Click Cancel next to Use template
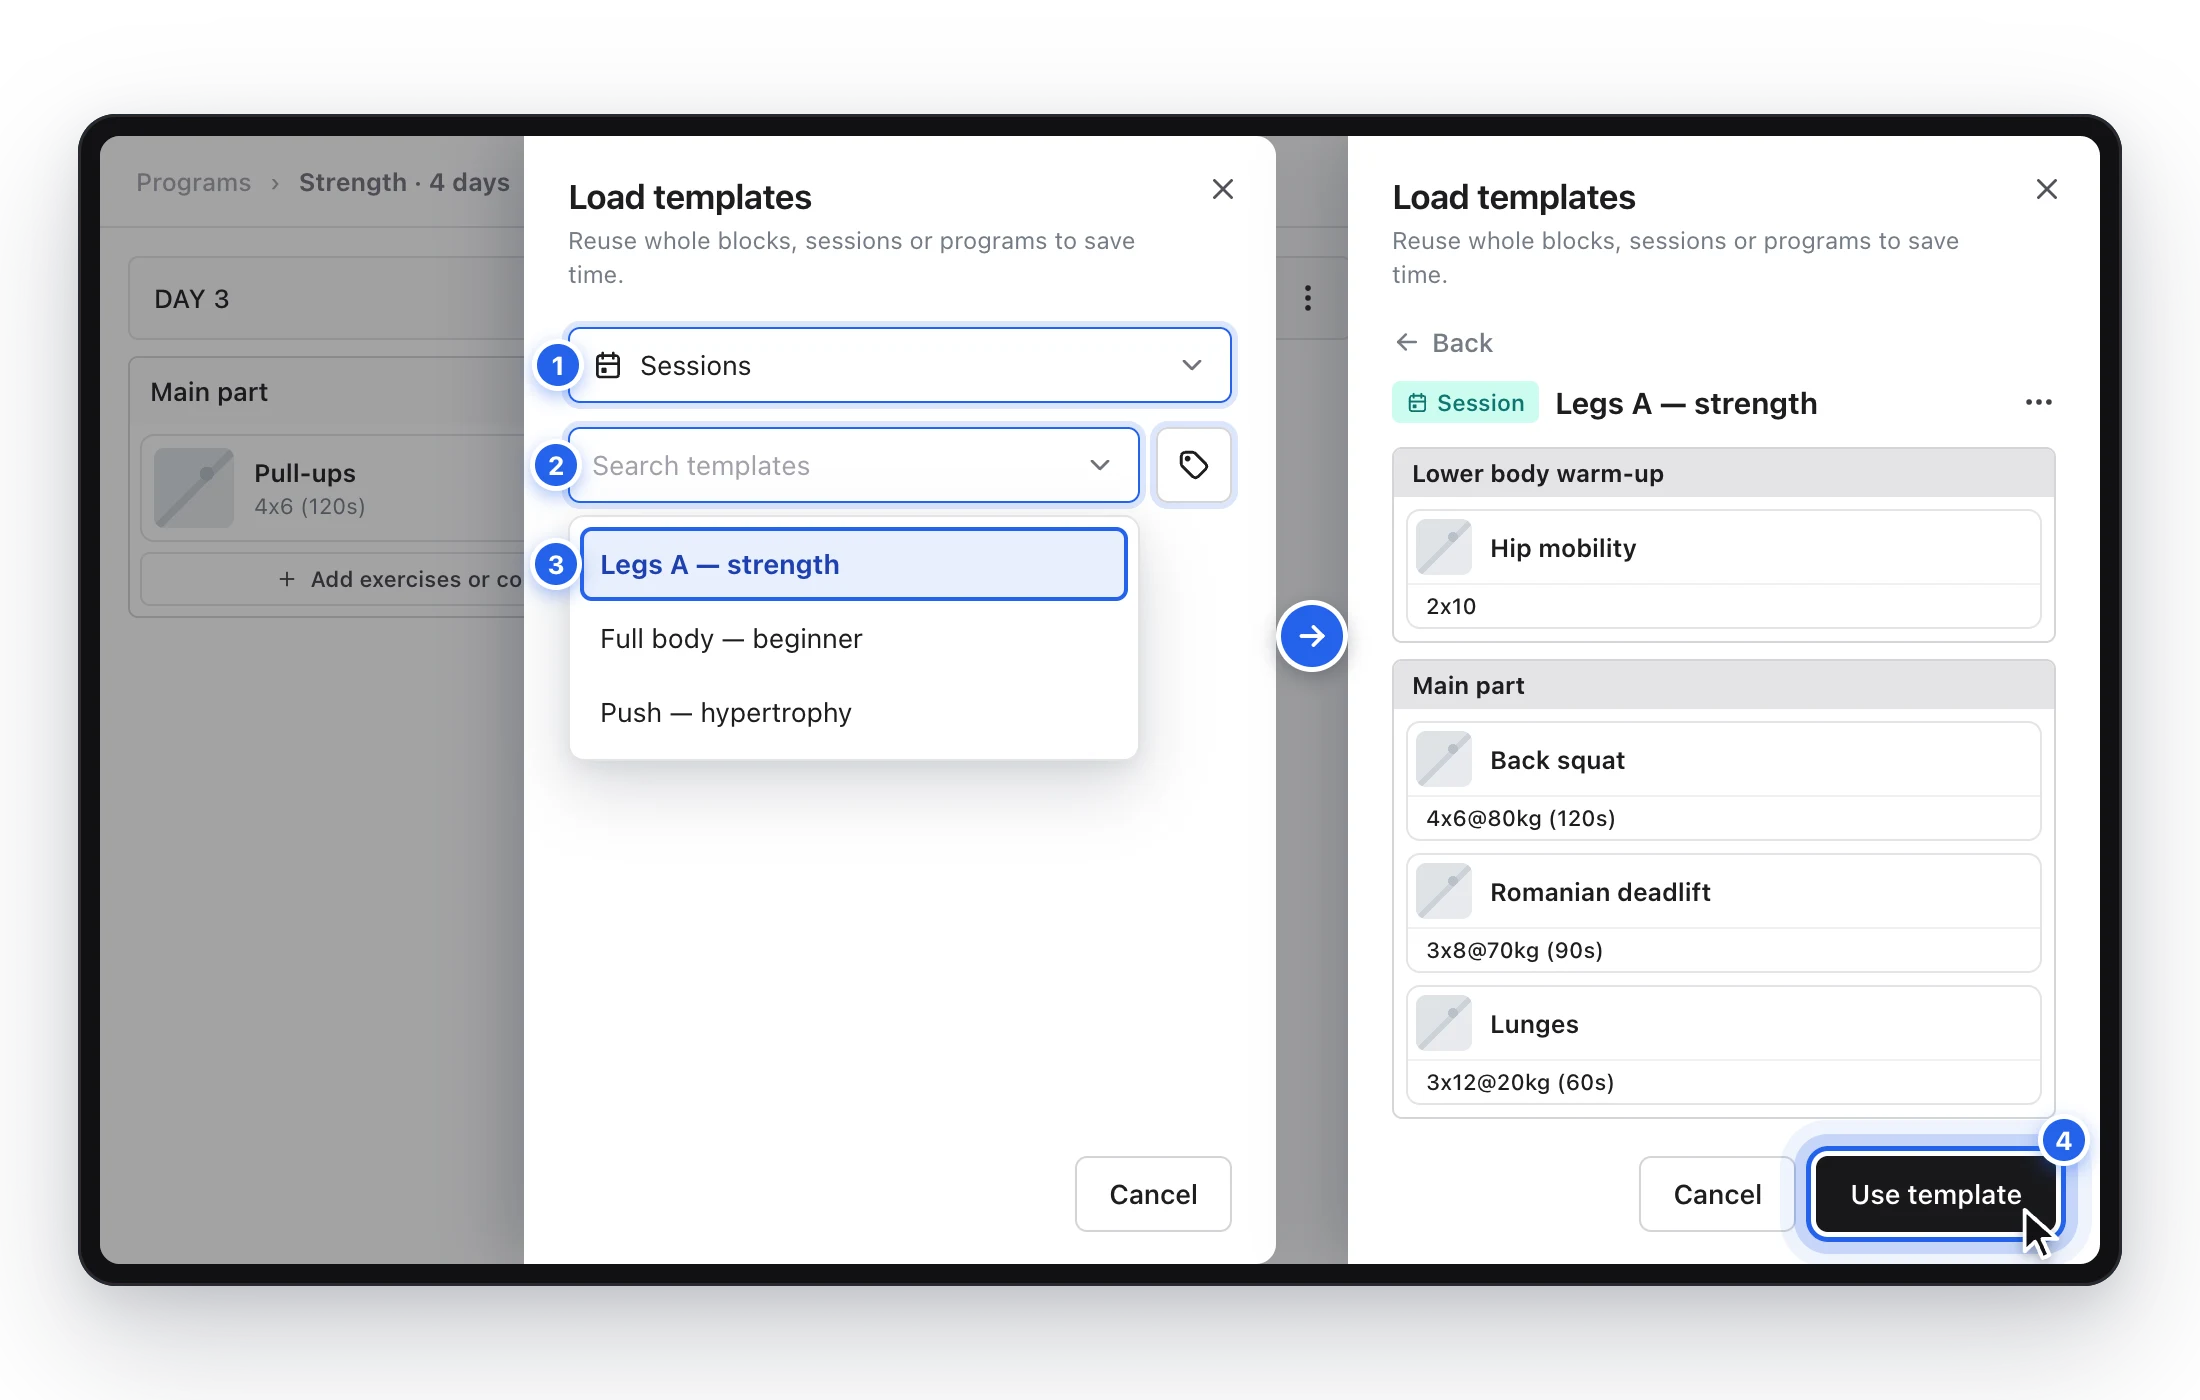This screenshot has height=1400, width=2200. (x=1717, y=1194)
